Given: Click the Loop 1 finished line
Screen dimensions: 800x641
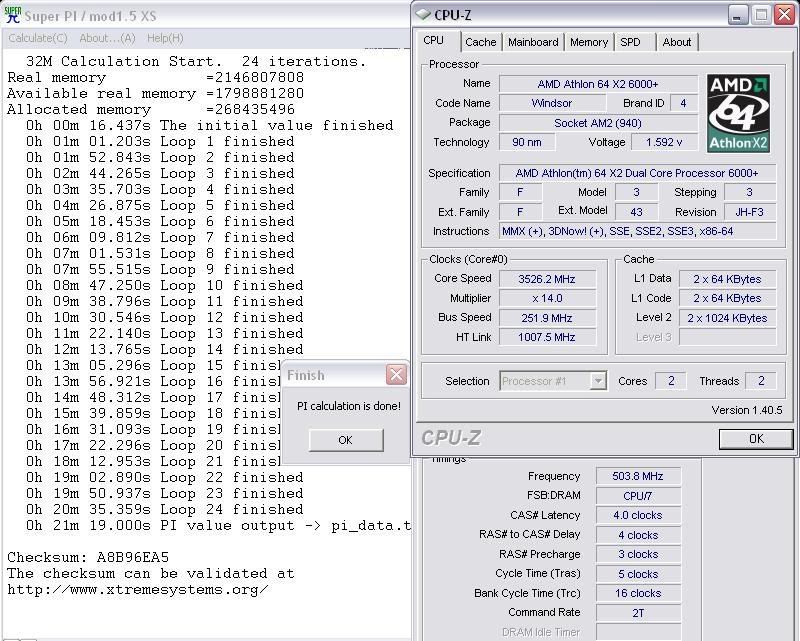Looking at the screenshot, I should (x=160, y=141).
